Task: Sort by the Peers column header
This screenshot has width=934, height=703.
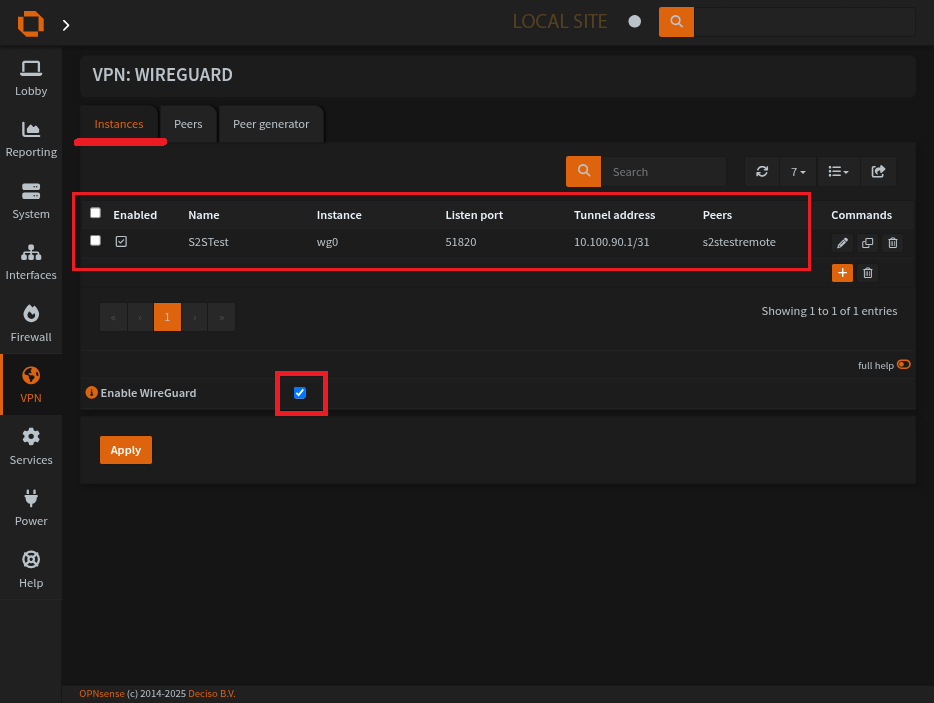Action: (717, 215)
